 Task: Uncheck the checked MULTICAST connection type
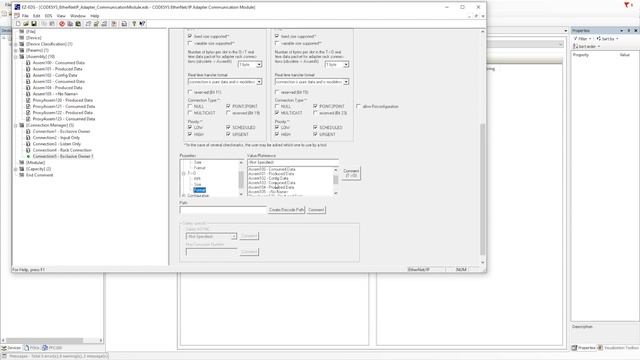tap(277, 113)
